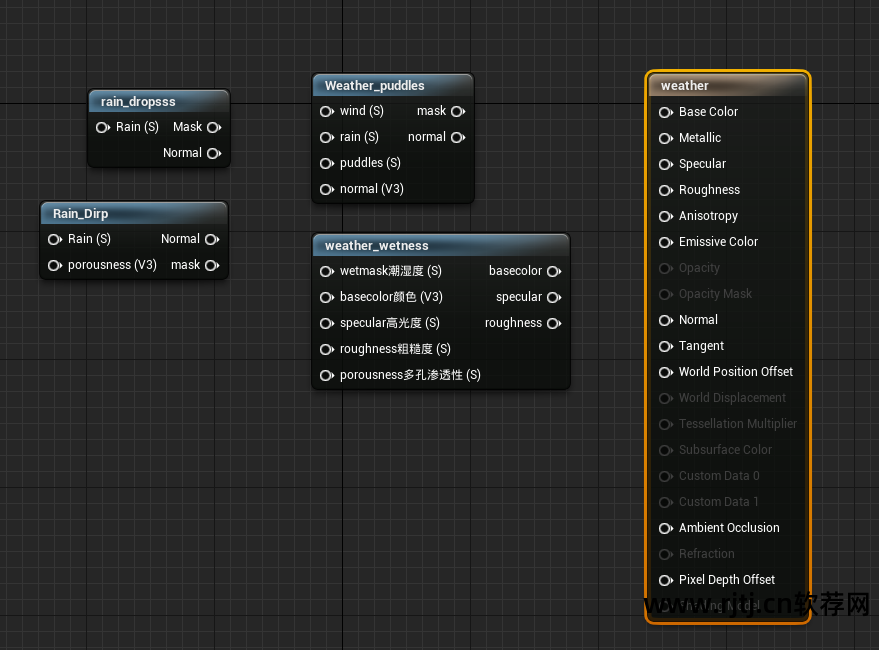Click the disabled Opacity pin

pyautogui.click(x=665, y=268)
